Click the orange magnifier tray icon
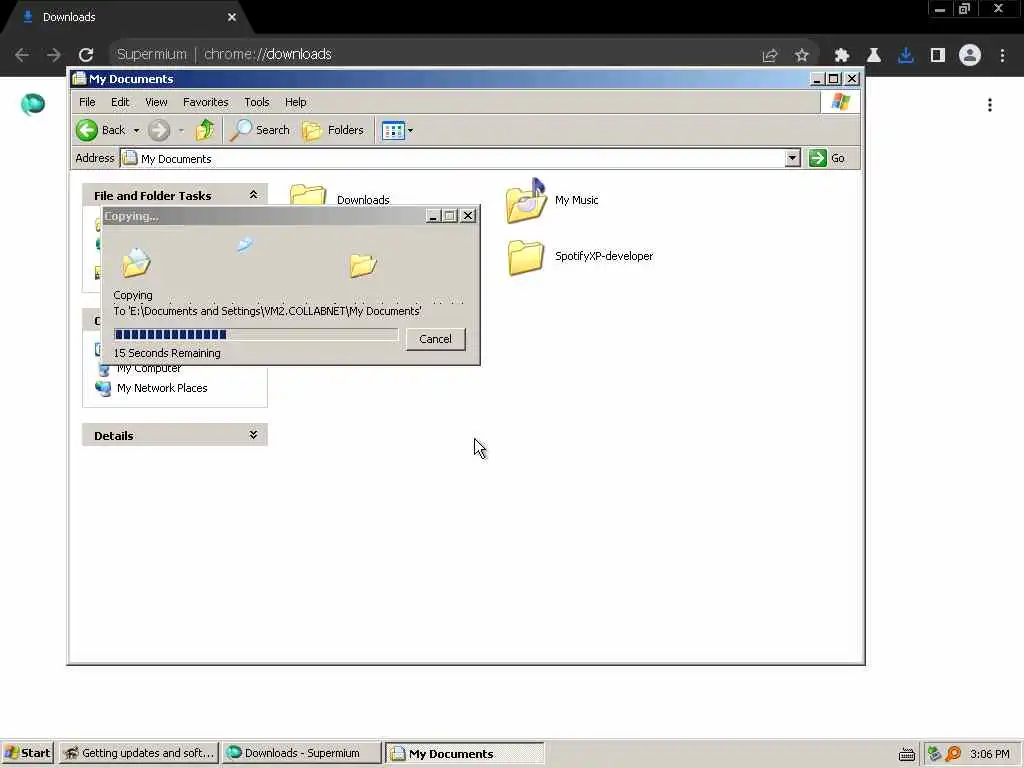This screenshot has height=768, width=1024. coord(953,754)
